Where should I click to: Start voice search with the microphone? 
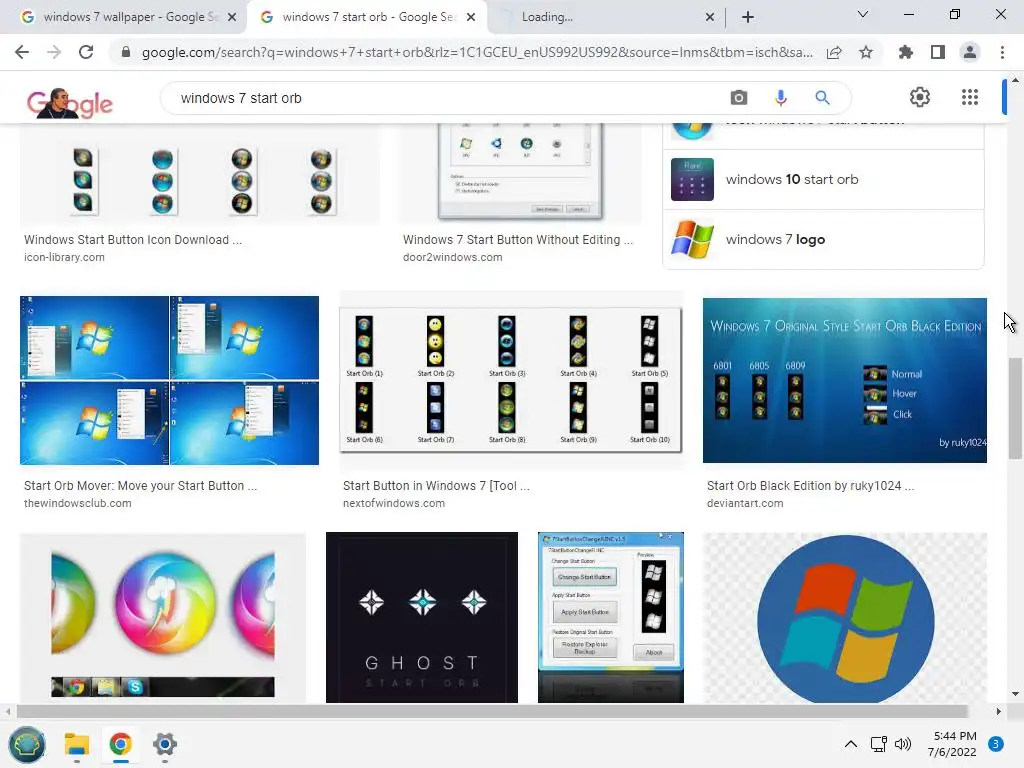[x=780, y=98]
